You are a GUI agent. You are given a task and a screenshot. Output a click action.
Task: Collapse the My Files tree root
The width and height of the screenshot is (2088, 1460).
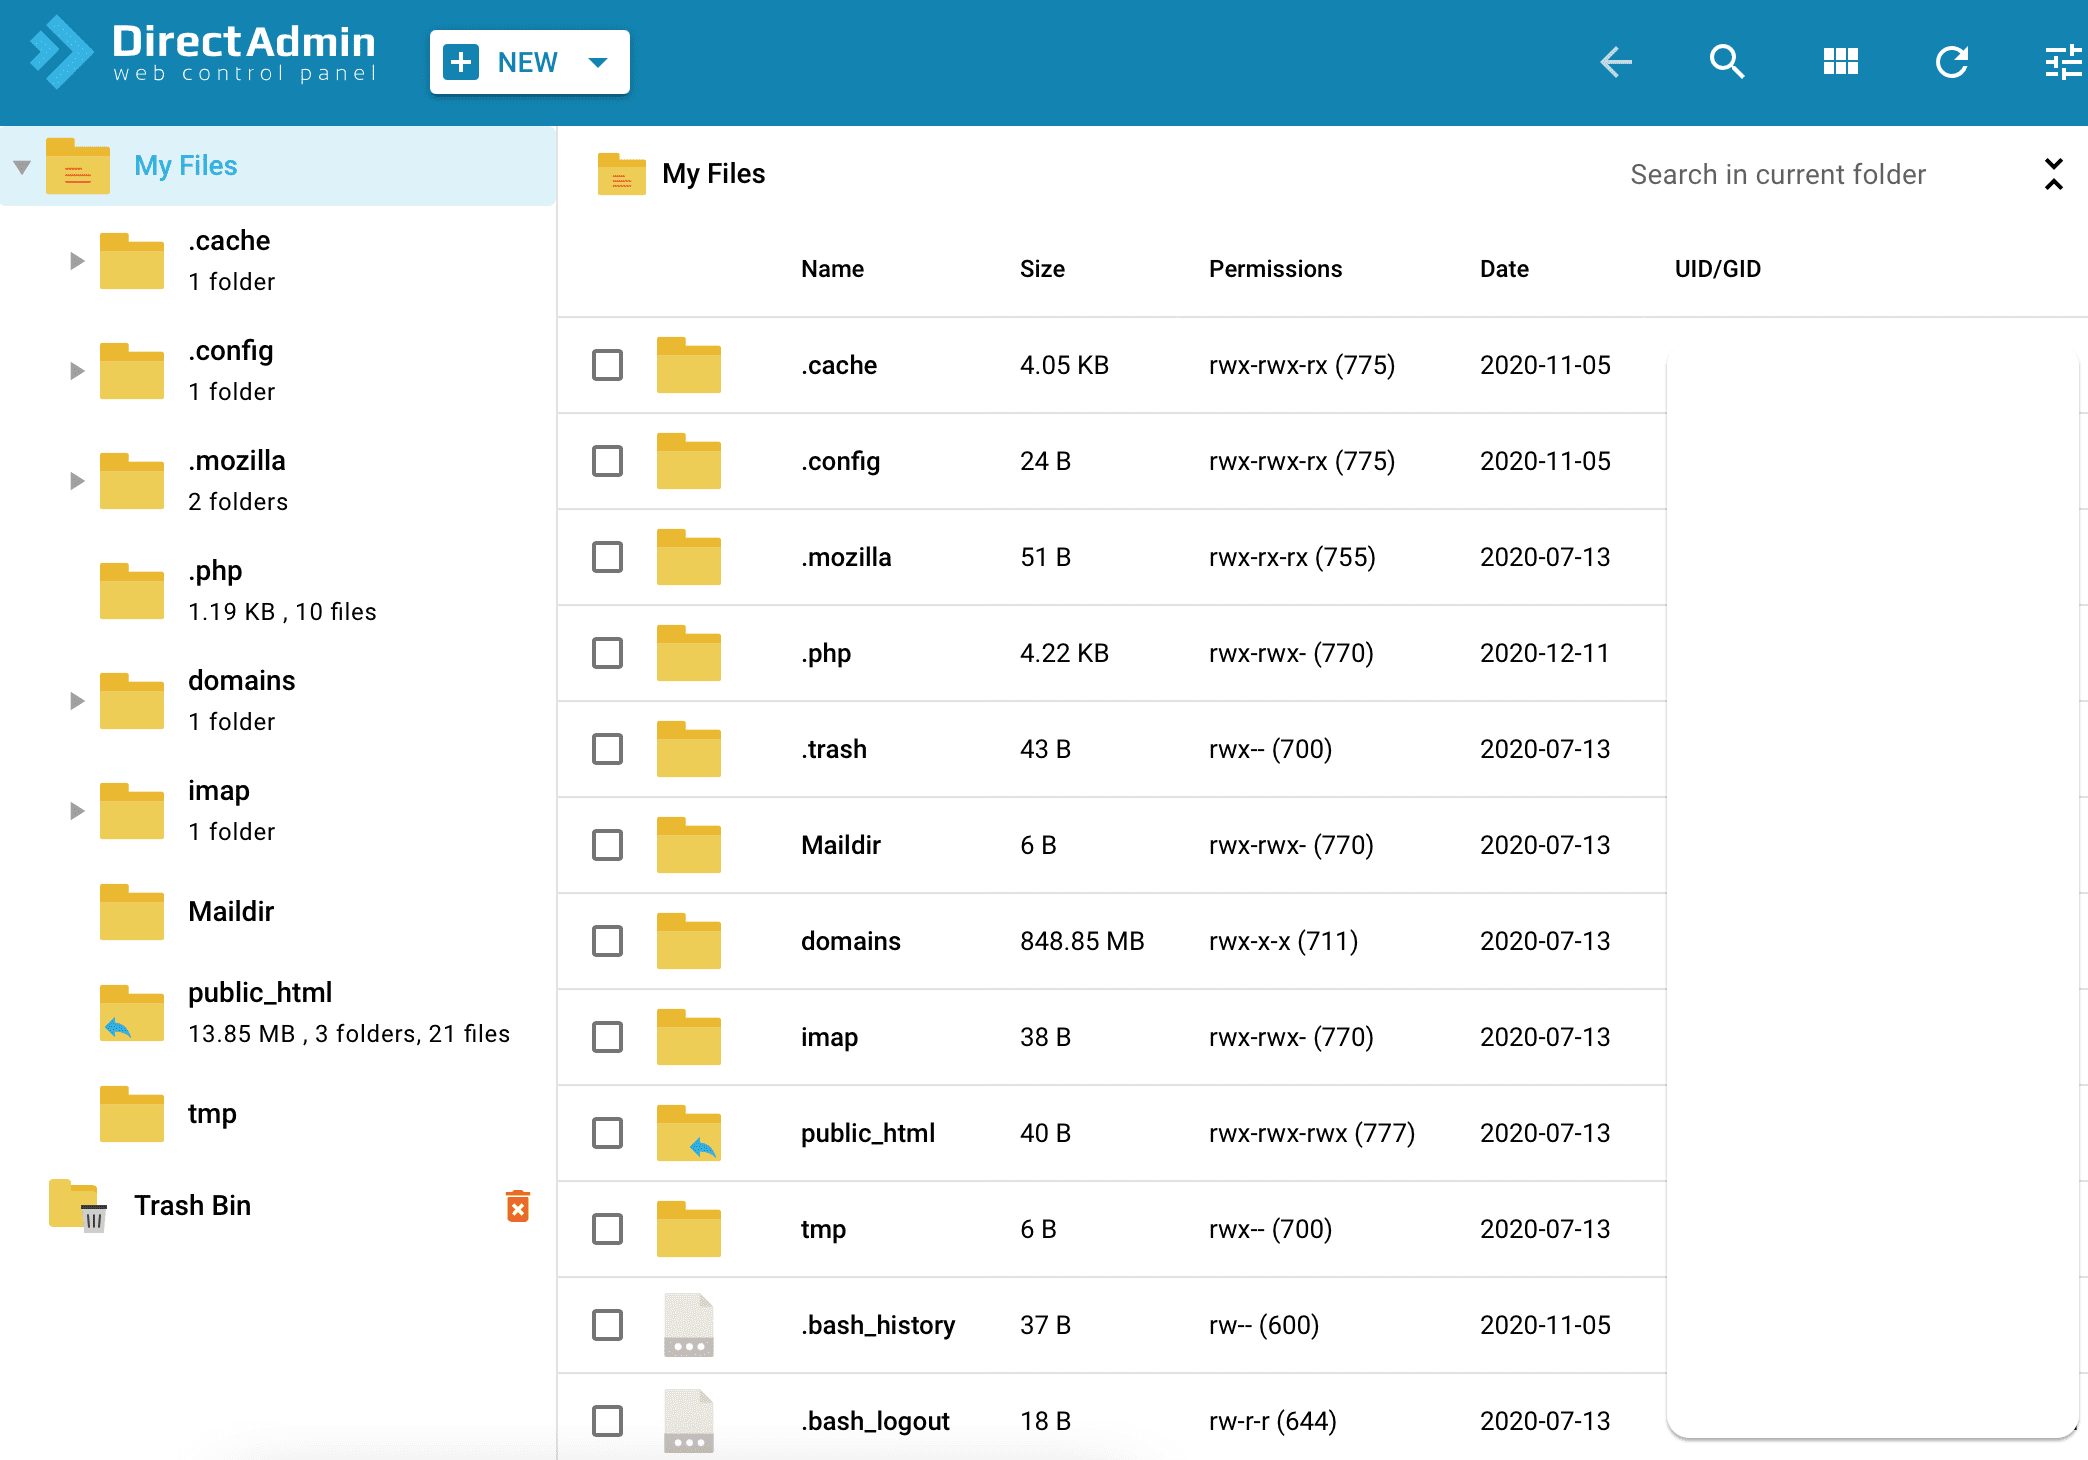tap(21, 166)
